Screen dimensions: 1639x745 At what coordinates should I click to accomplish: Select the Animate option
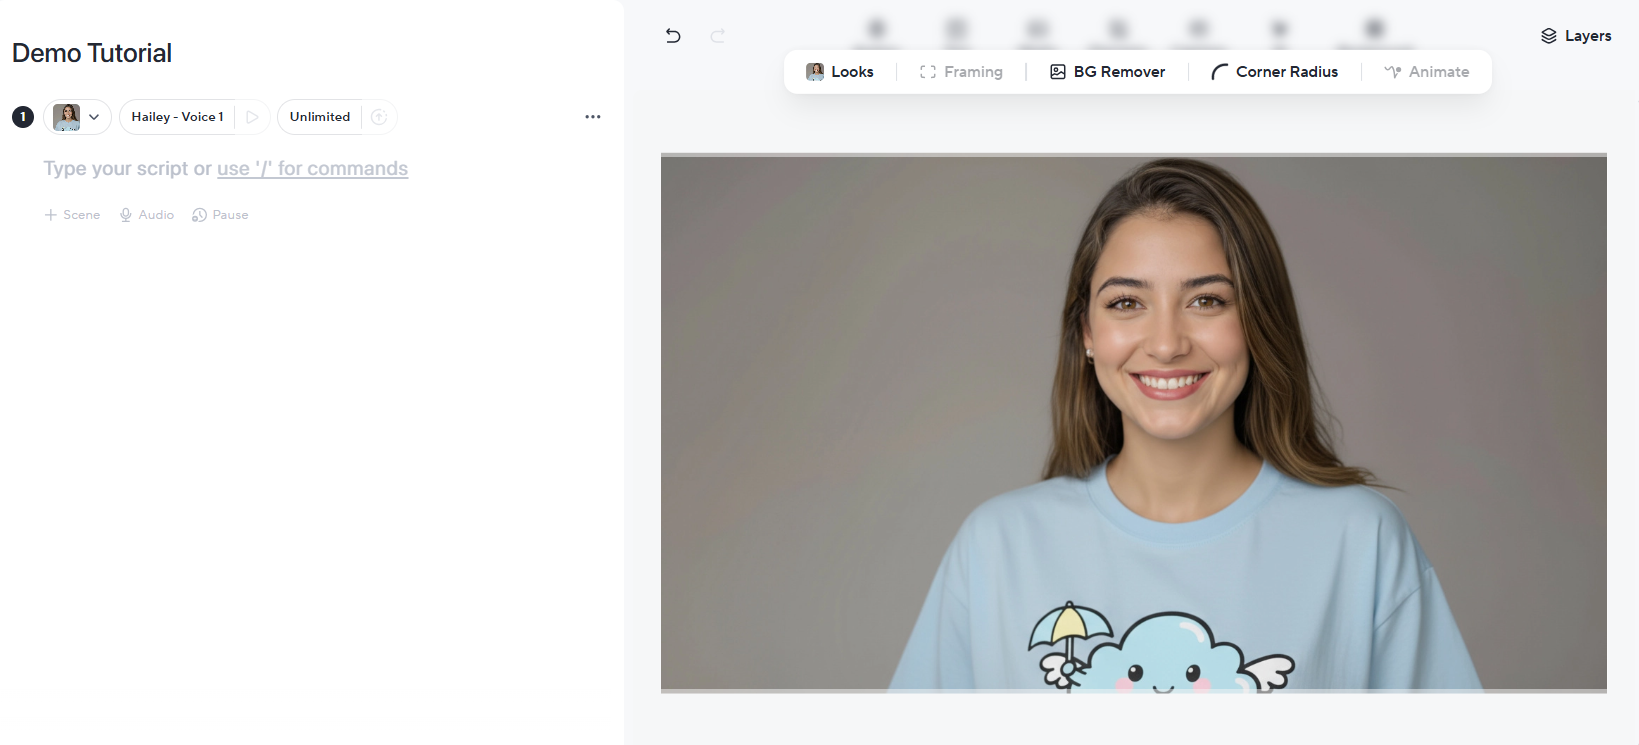click(1427, 72)
